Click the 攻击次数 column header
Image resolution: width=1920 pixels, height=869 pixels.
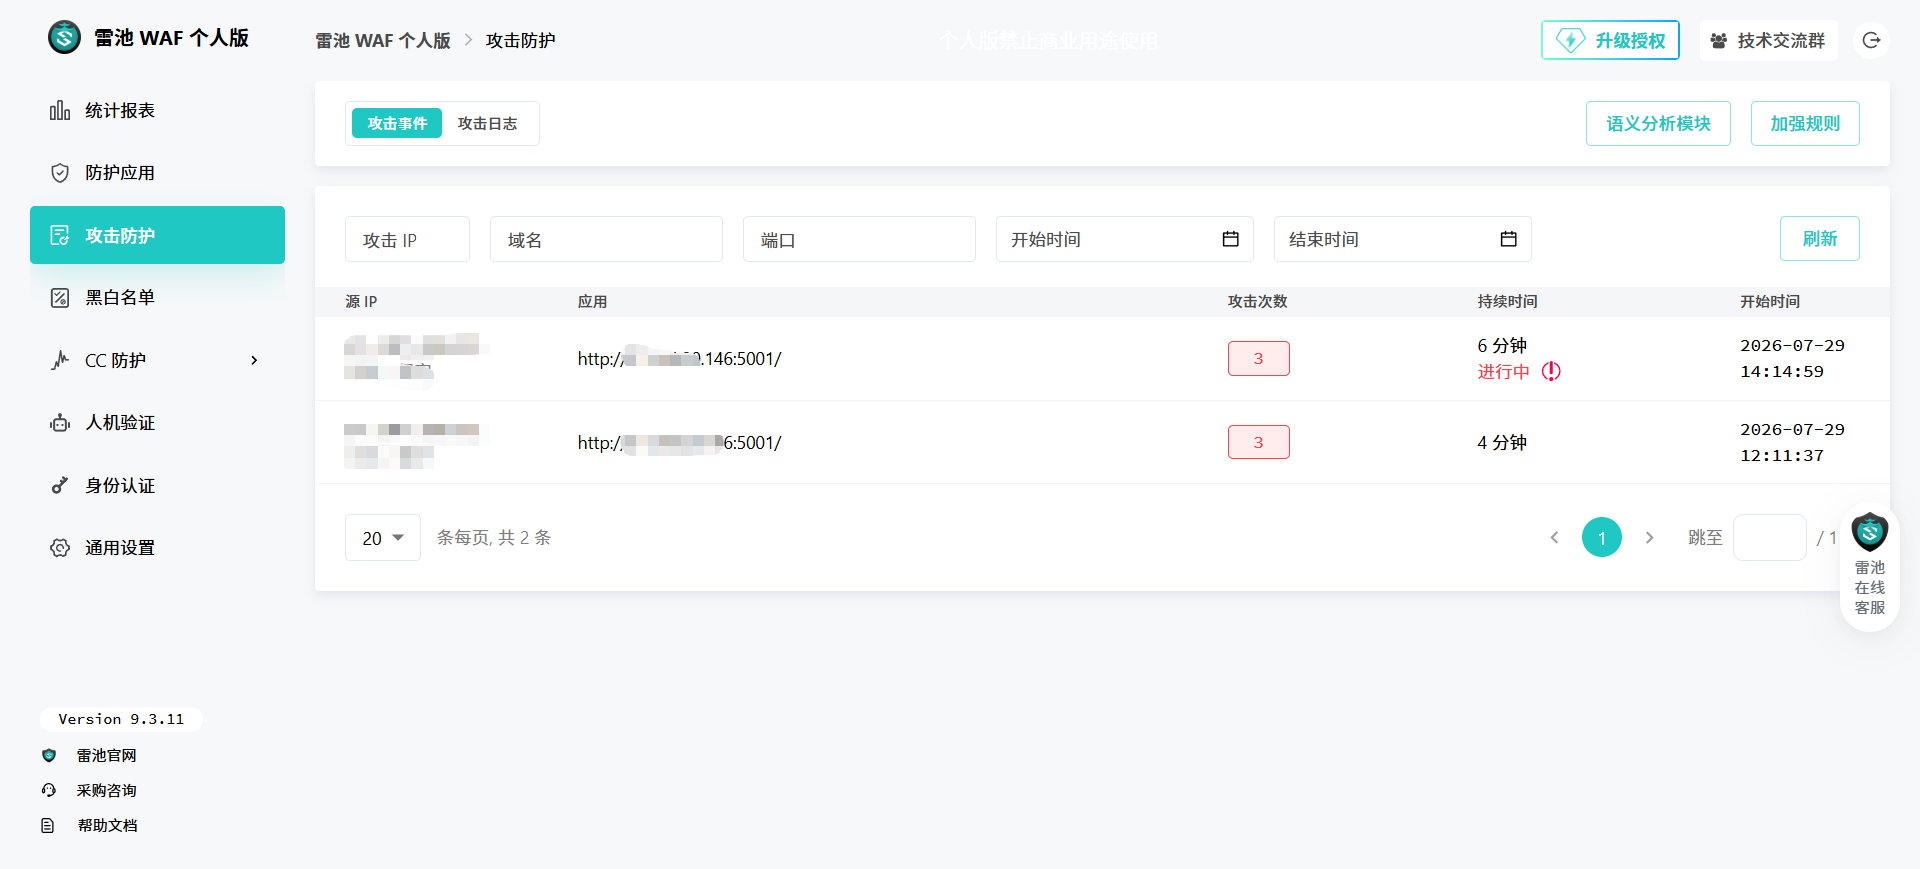pyautogui.click(x=1258, y=301)
